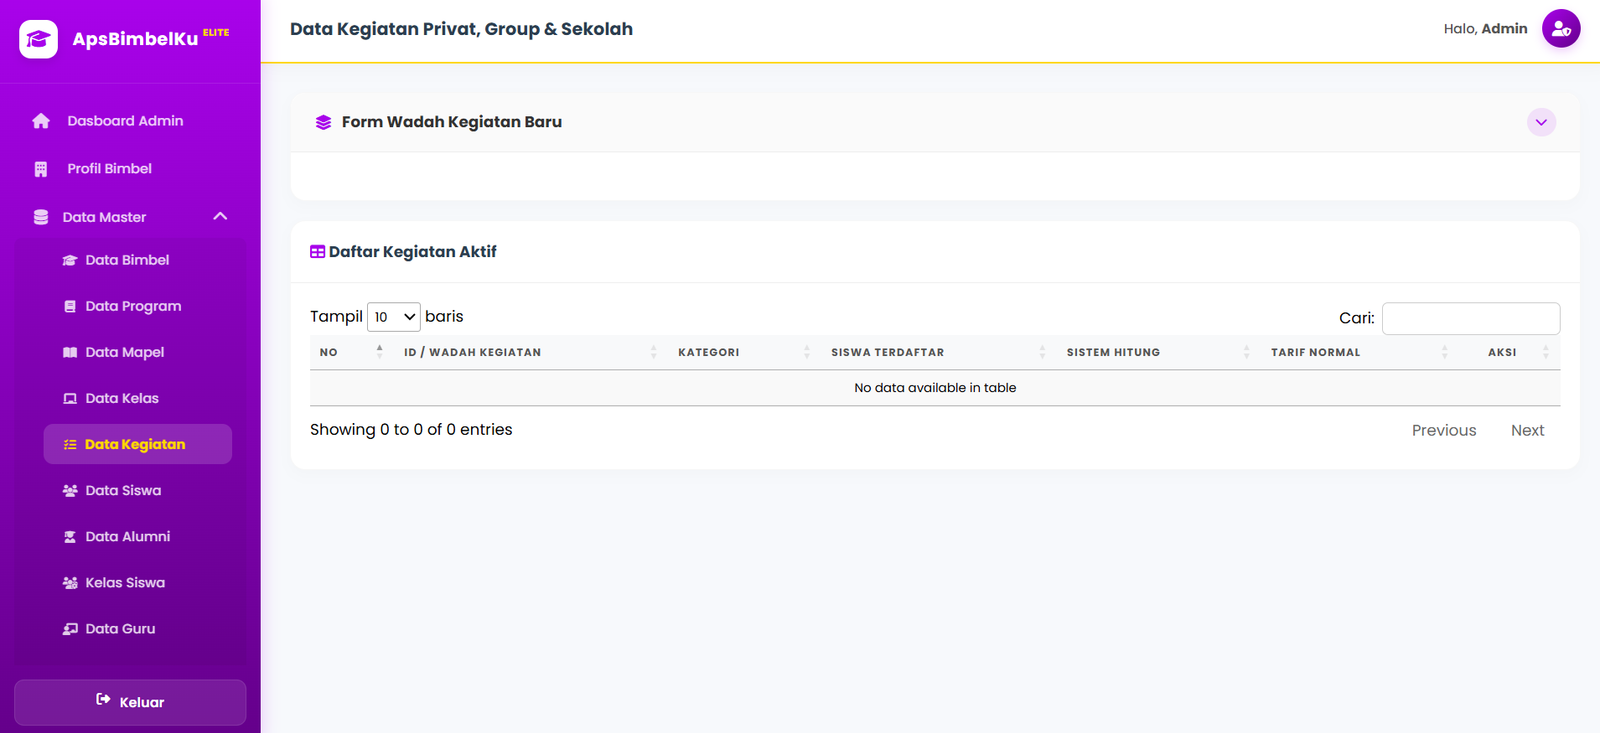Screen dimensions: 1600x733
Task: Click the logout icon on Keluar
Action: (103, 700)
